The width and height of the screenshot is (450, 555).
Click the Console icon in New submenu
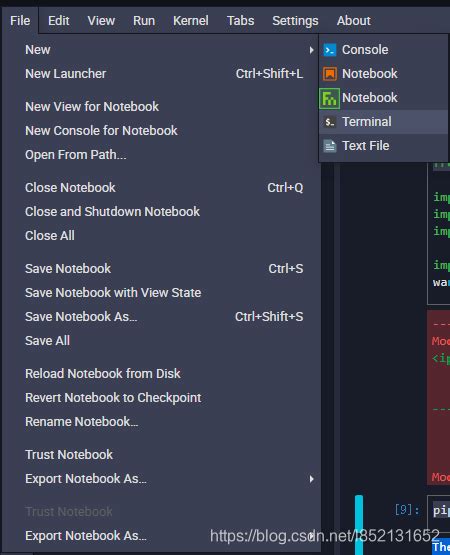[330, 50]
